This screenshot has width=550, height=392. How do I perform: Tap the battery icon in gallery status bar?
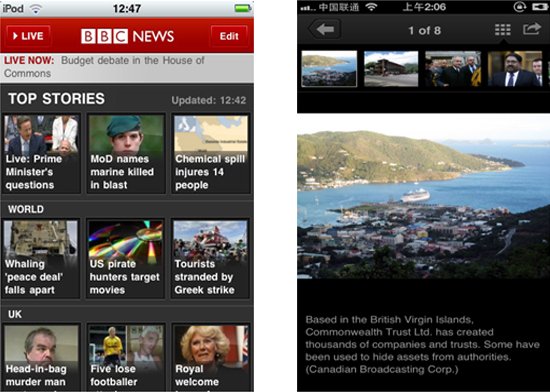[x=540, y=7]
